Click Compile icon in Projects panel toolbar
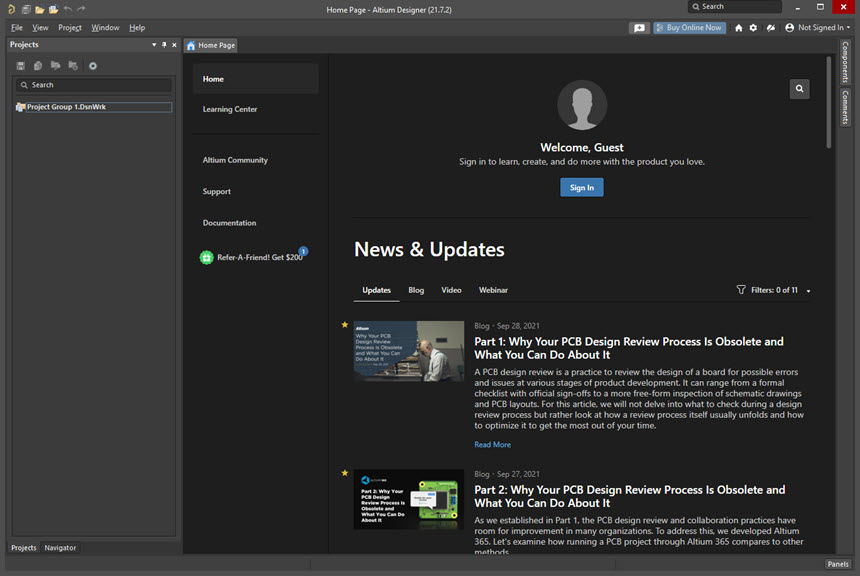Viewport: 860px width, 576px height. [x=38, y=66]
